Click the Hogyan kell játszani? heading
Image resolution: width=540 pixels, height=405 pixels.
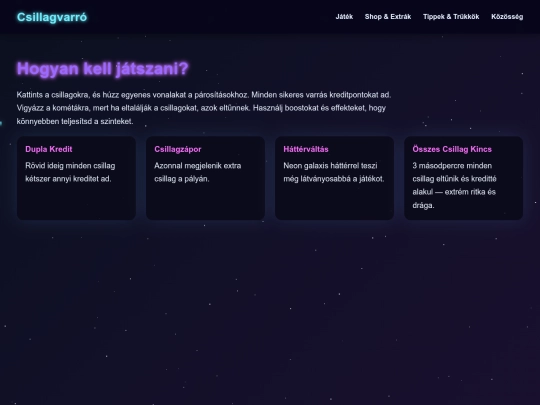coord(103,69)
